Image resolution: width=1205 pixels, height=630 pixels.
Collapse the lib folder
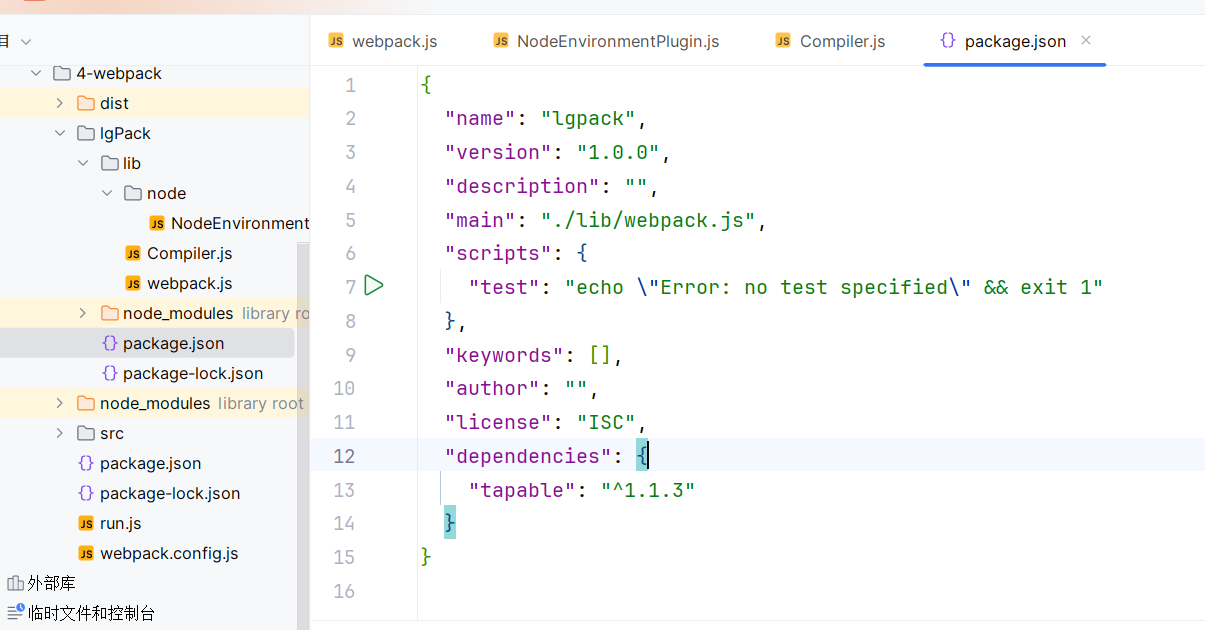click(83, 163)
